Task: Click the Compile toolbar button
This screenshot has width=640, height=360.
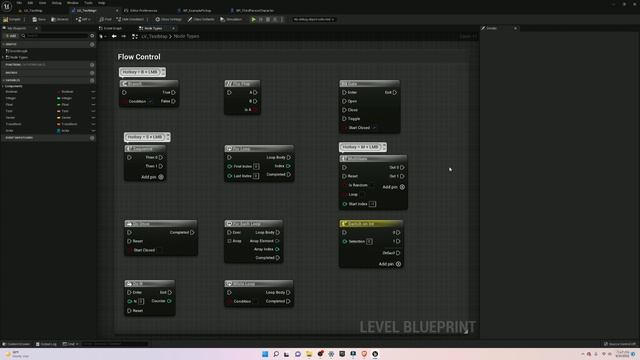Action: [12, 19]
